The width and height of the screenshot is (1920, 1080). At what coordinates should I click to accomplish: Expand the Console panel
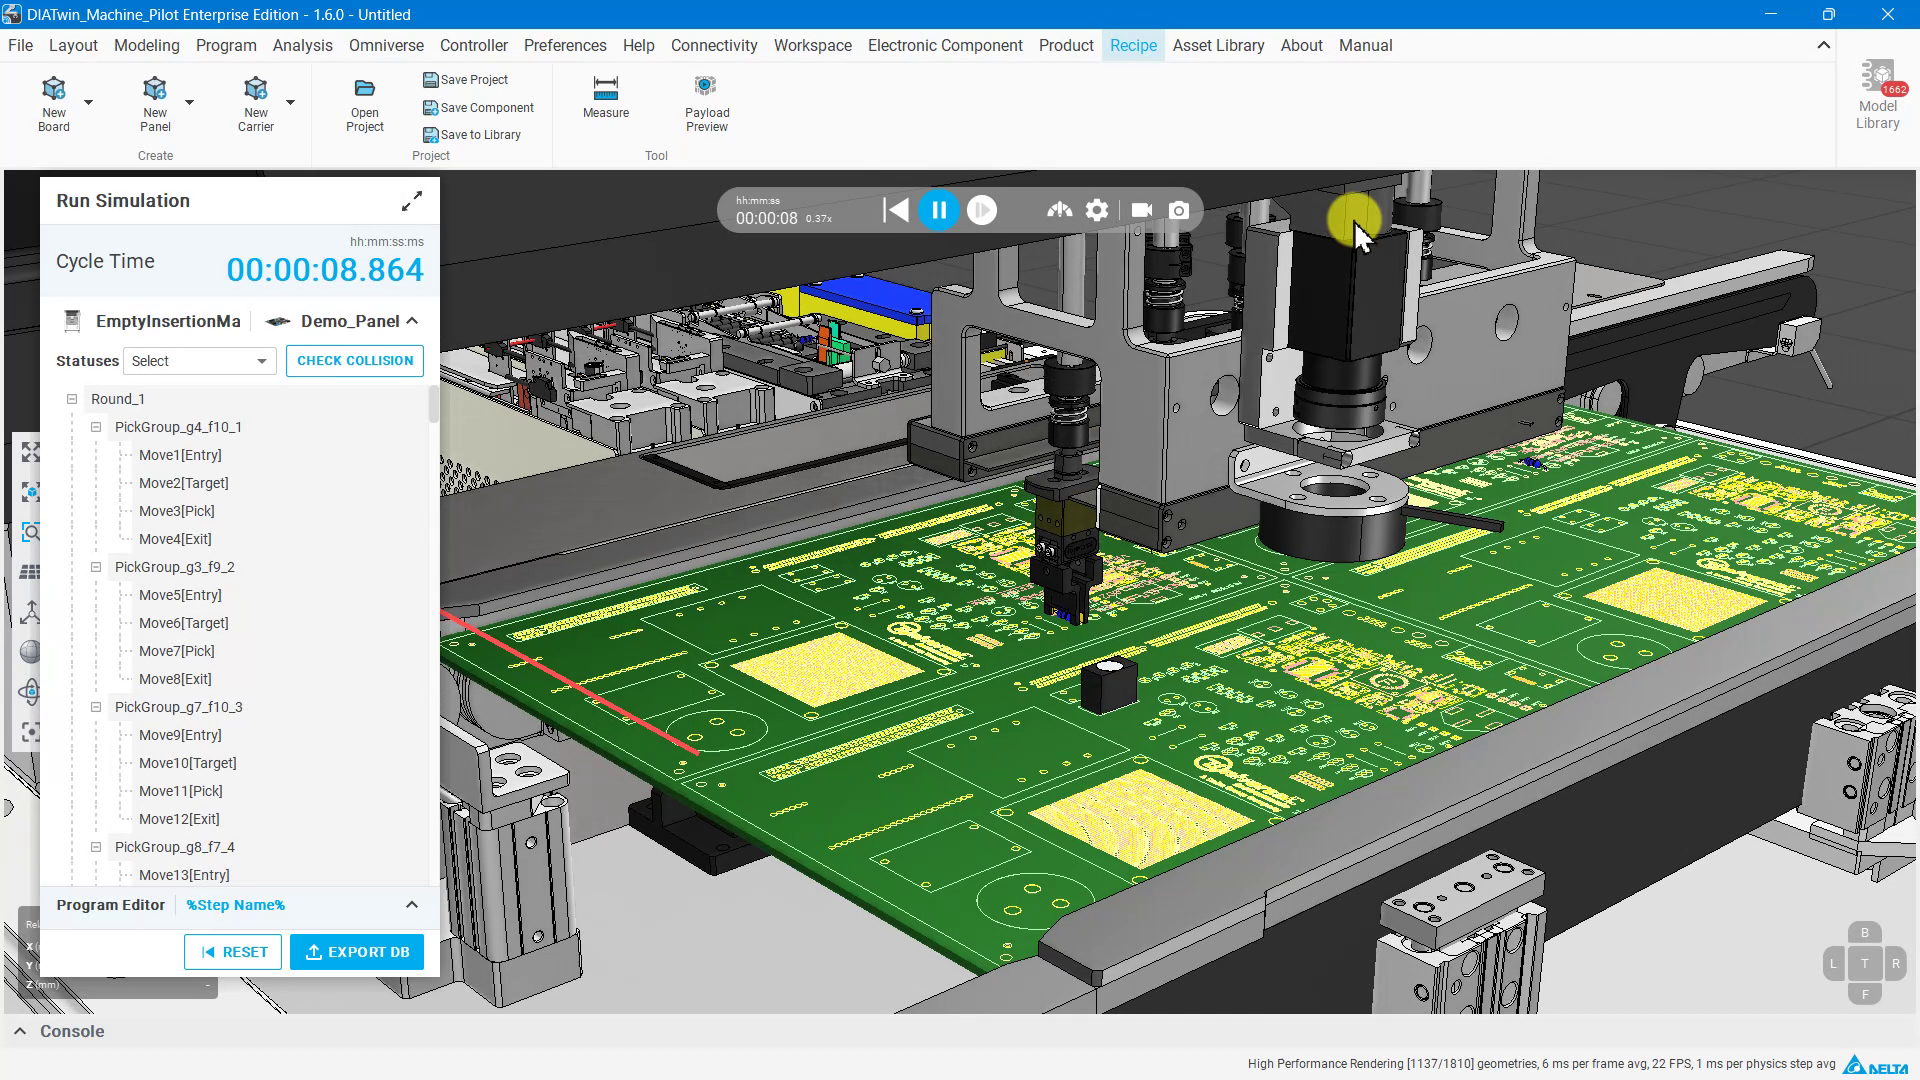[20, 1031]
